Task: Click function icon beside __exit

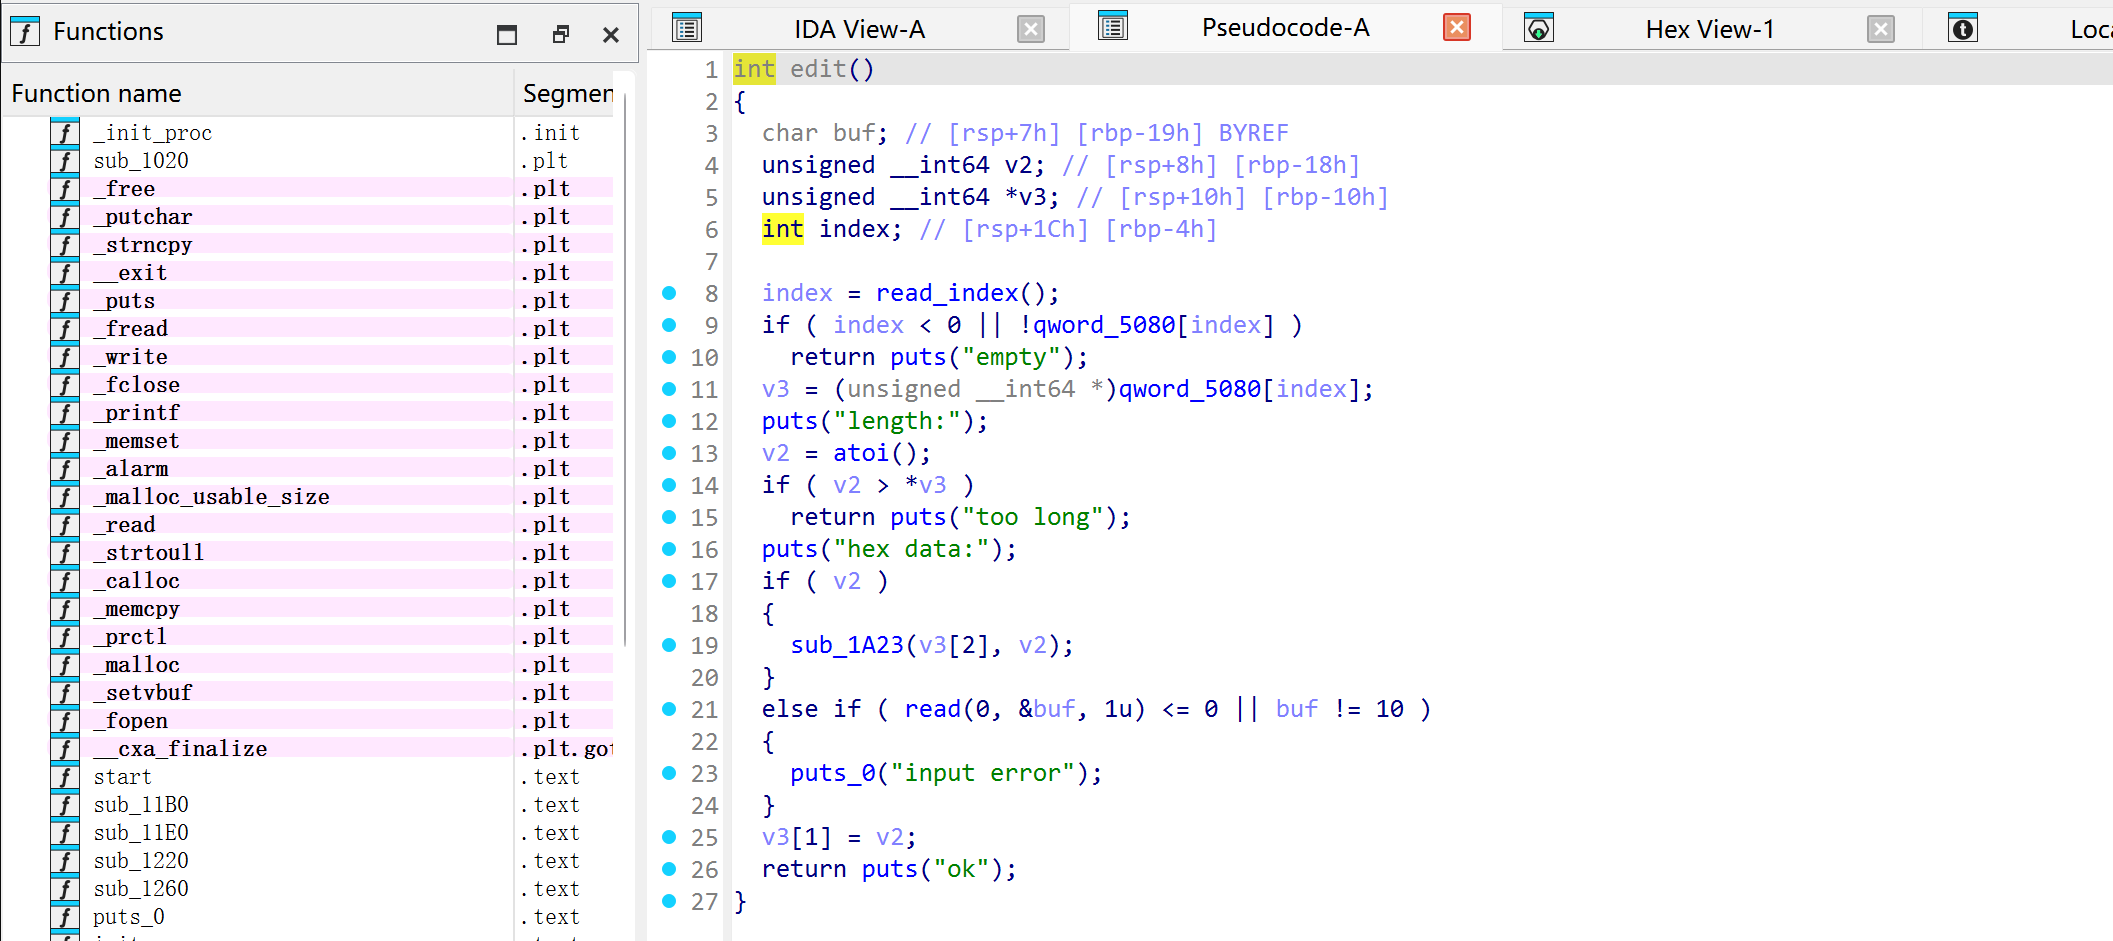Action: (x=65, y=273)
